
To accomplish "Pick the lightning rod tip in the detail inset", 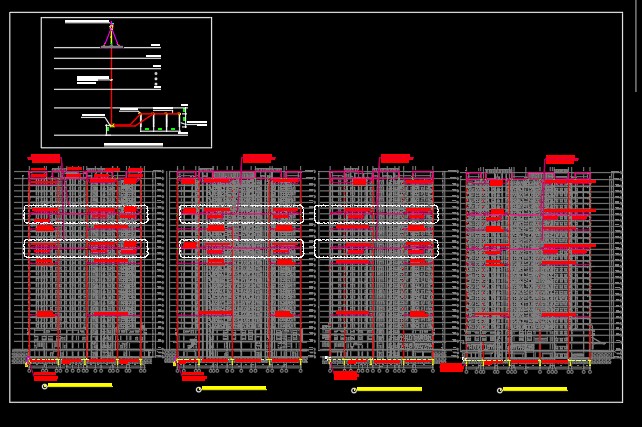I will coord(111,23).
